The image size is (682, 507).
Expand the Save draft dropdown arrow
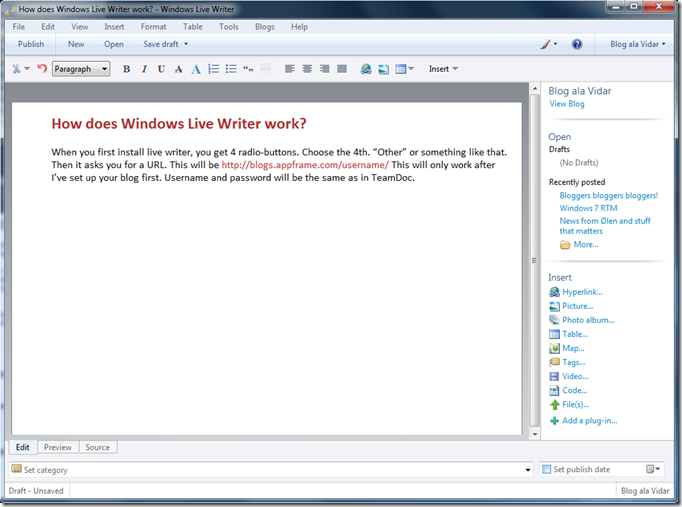click(x=186, y=44)
